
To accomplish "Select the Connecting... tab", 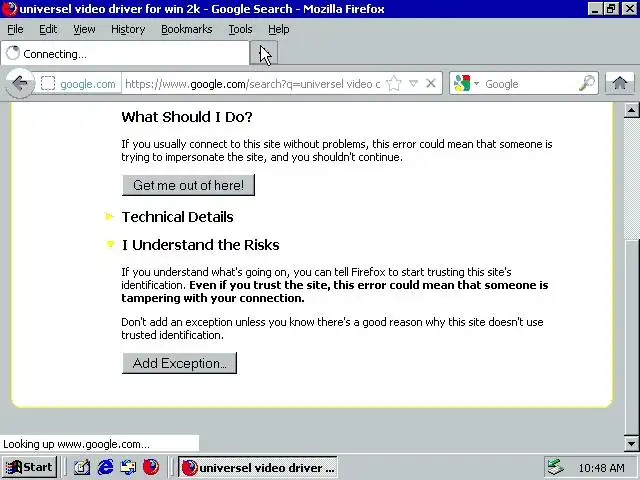I will [125, 53].
